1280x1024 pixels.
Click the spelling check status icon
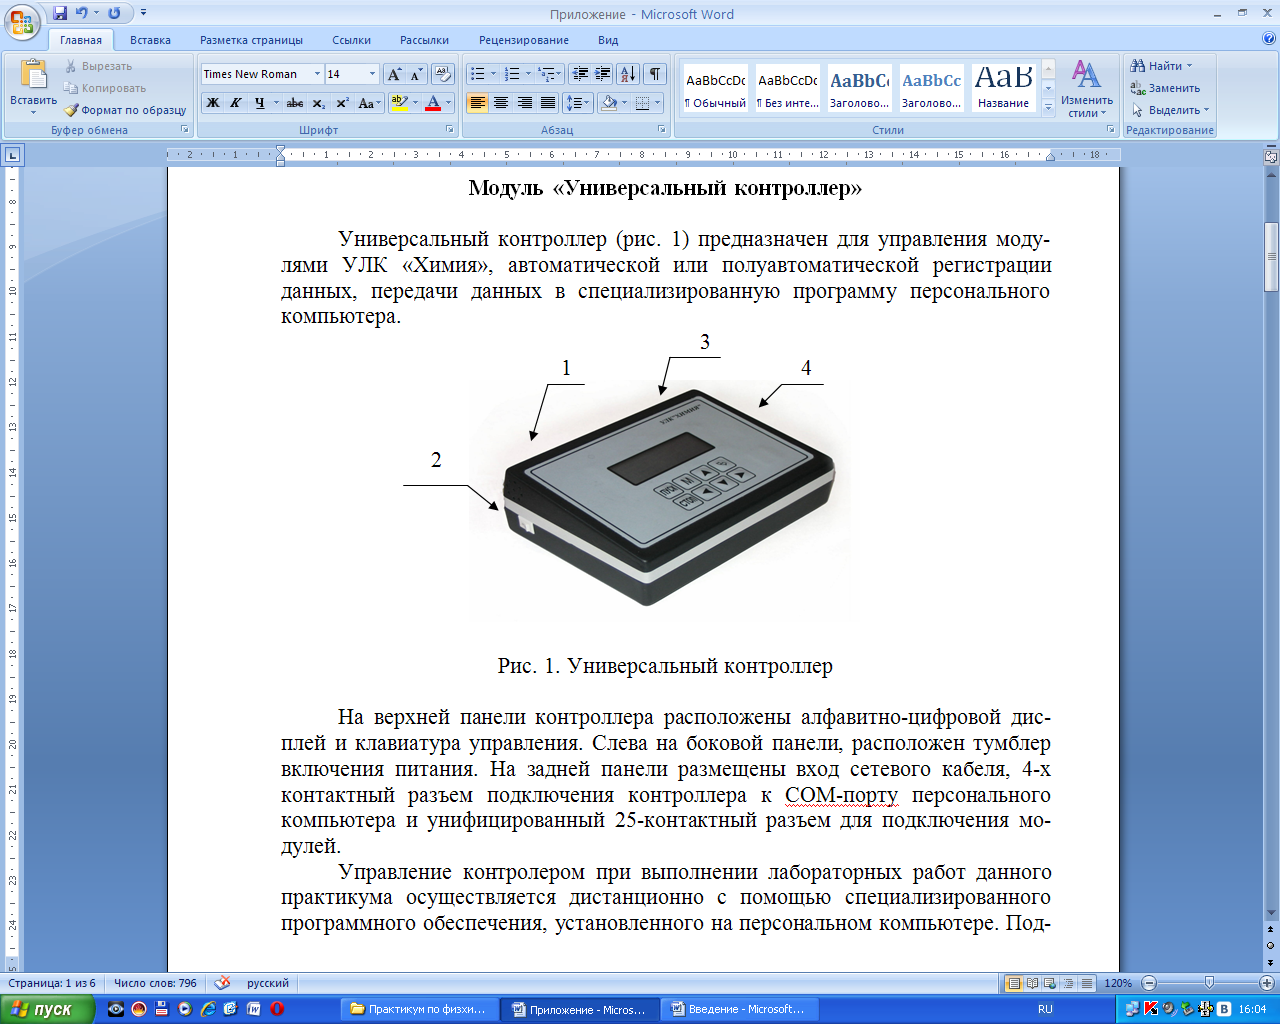[223, 983]
